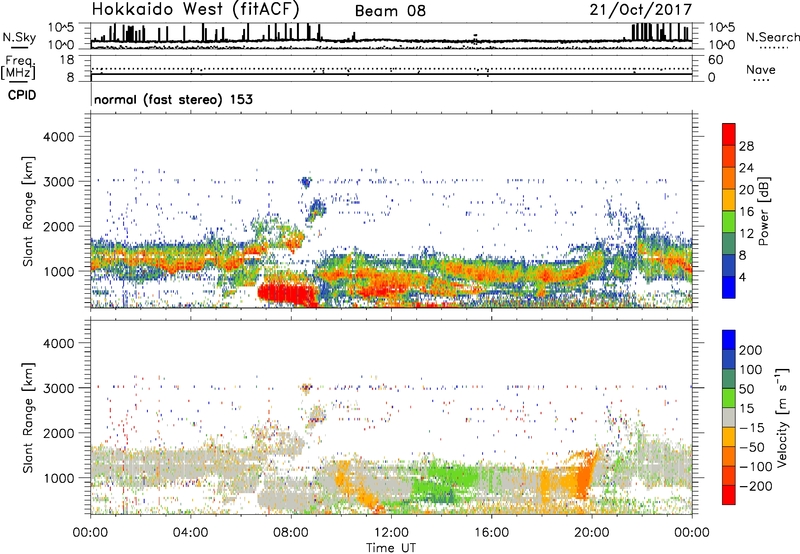This screenshot has height=554, width=800.
Task: Click the '20:00' time axis tick label
Action: pos(592,533)
